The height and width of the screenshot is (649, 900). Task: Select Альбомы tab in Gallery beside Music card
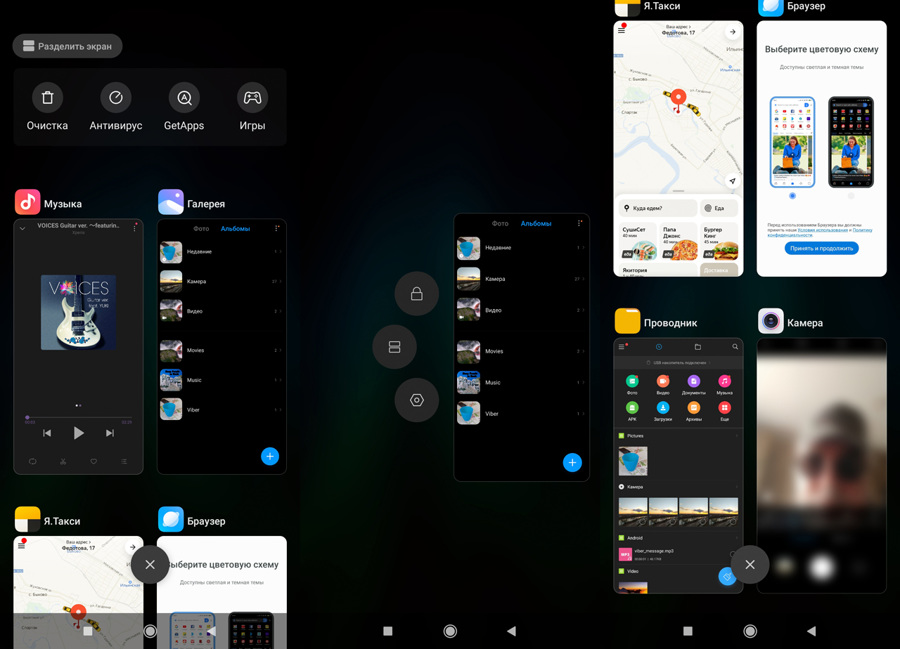(235, 228)
